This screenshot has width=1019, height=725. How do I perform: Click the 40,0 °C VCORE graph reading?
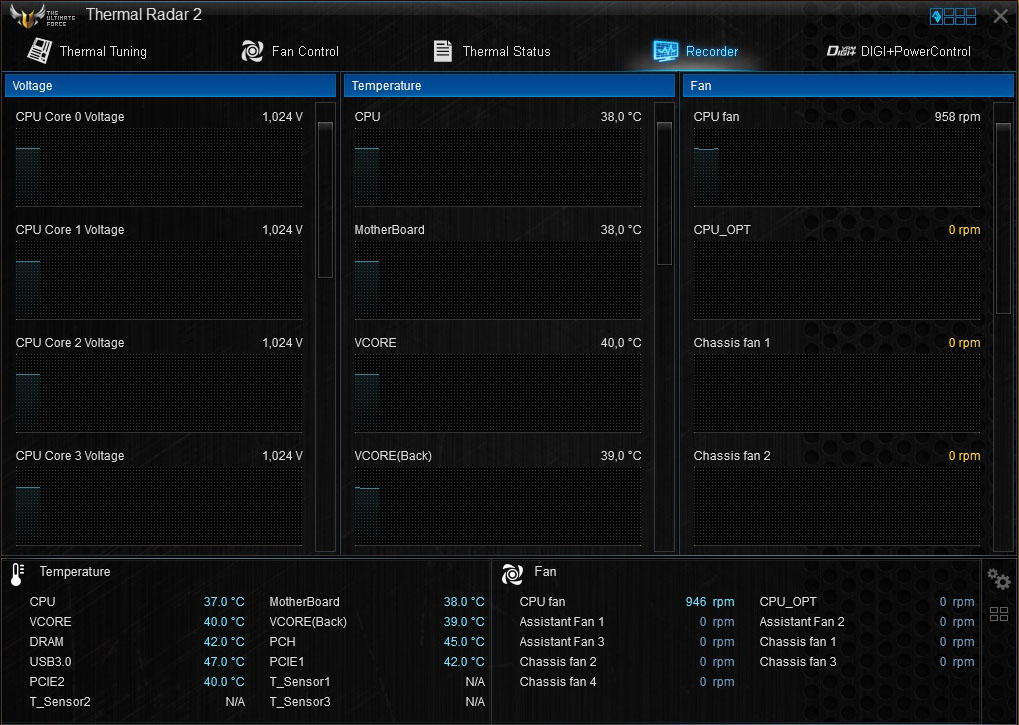tap(621, 343)
